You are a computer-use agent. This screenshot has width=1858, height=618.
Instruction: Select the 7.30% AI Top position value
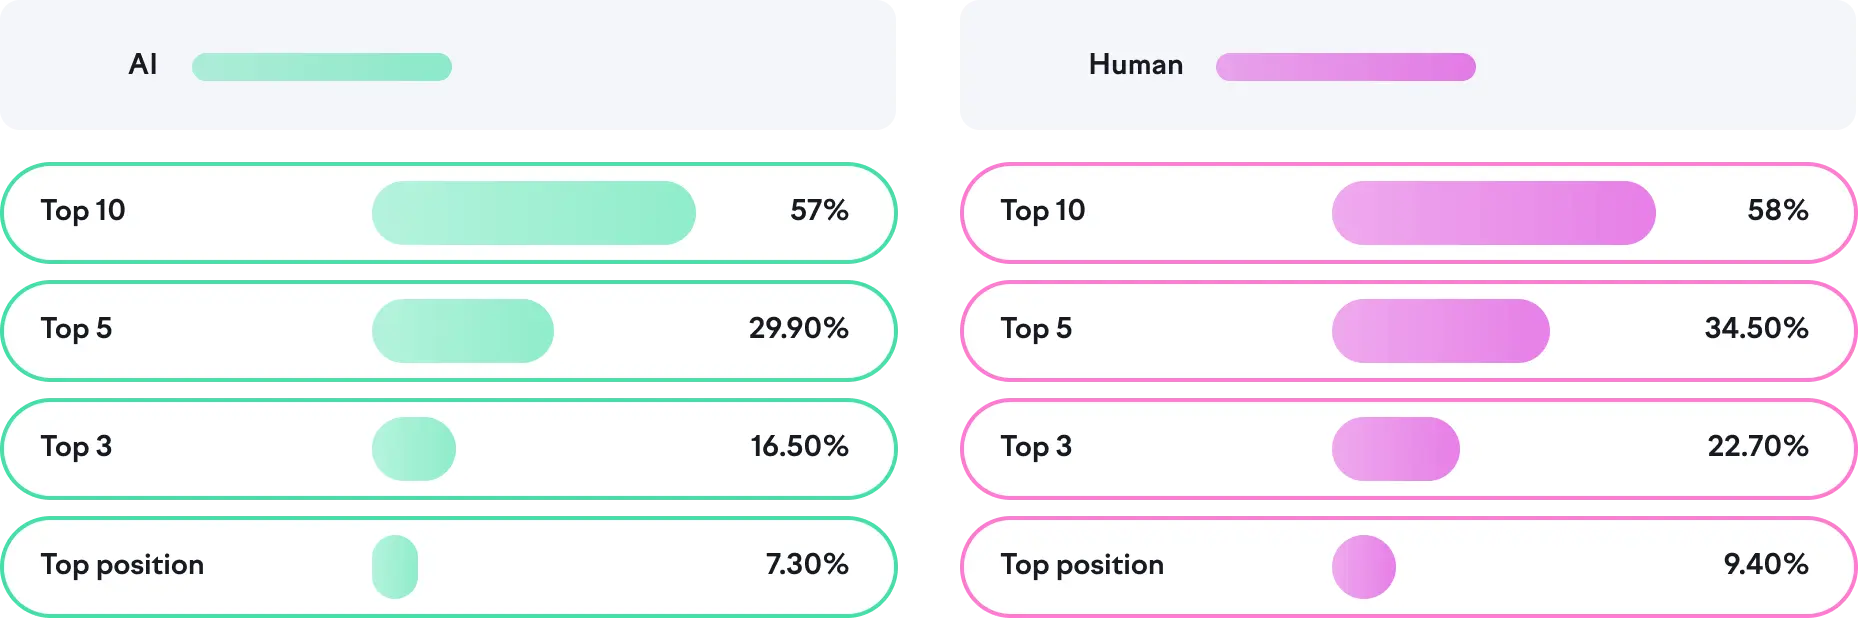tap(807, 565)
